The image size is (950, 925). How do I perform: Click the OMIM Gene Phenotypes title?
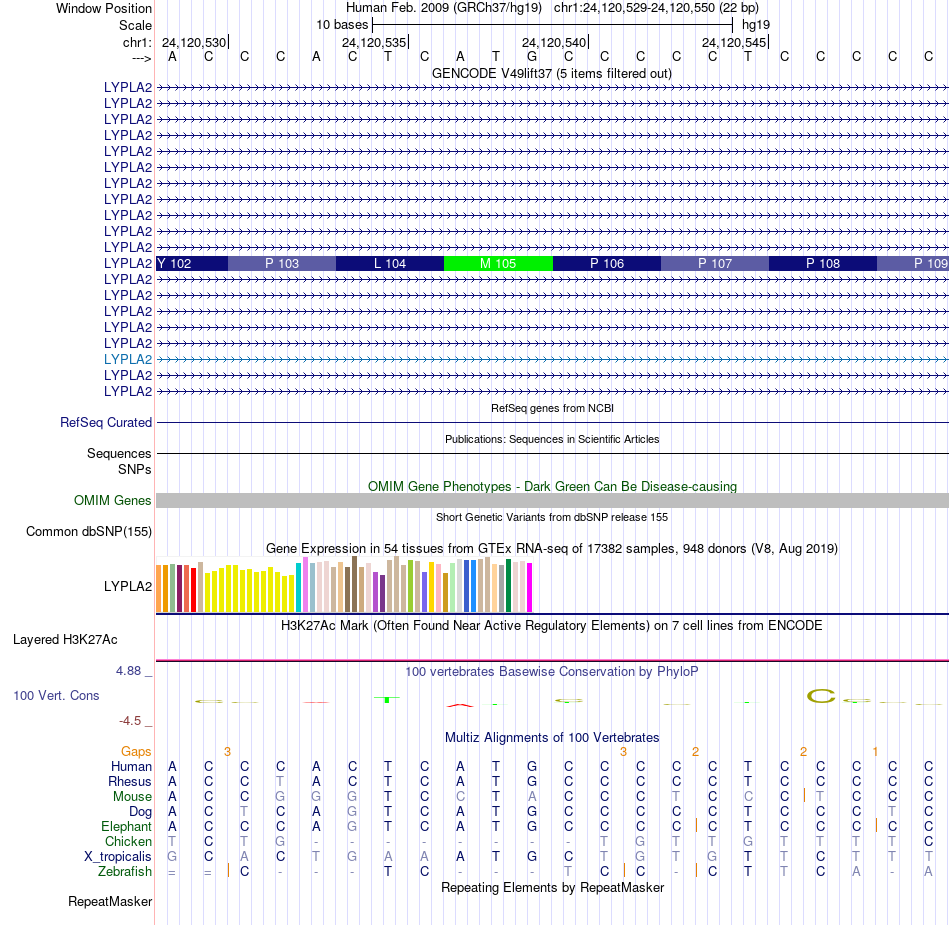553,486
